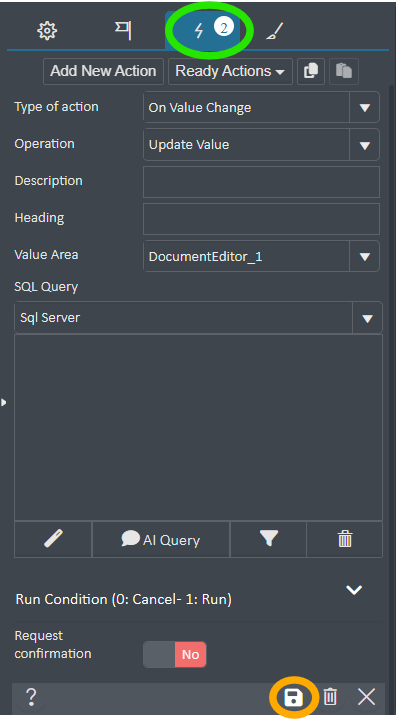
Task: Open the Operation dropdown
Action: (x=261, y=144)
